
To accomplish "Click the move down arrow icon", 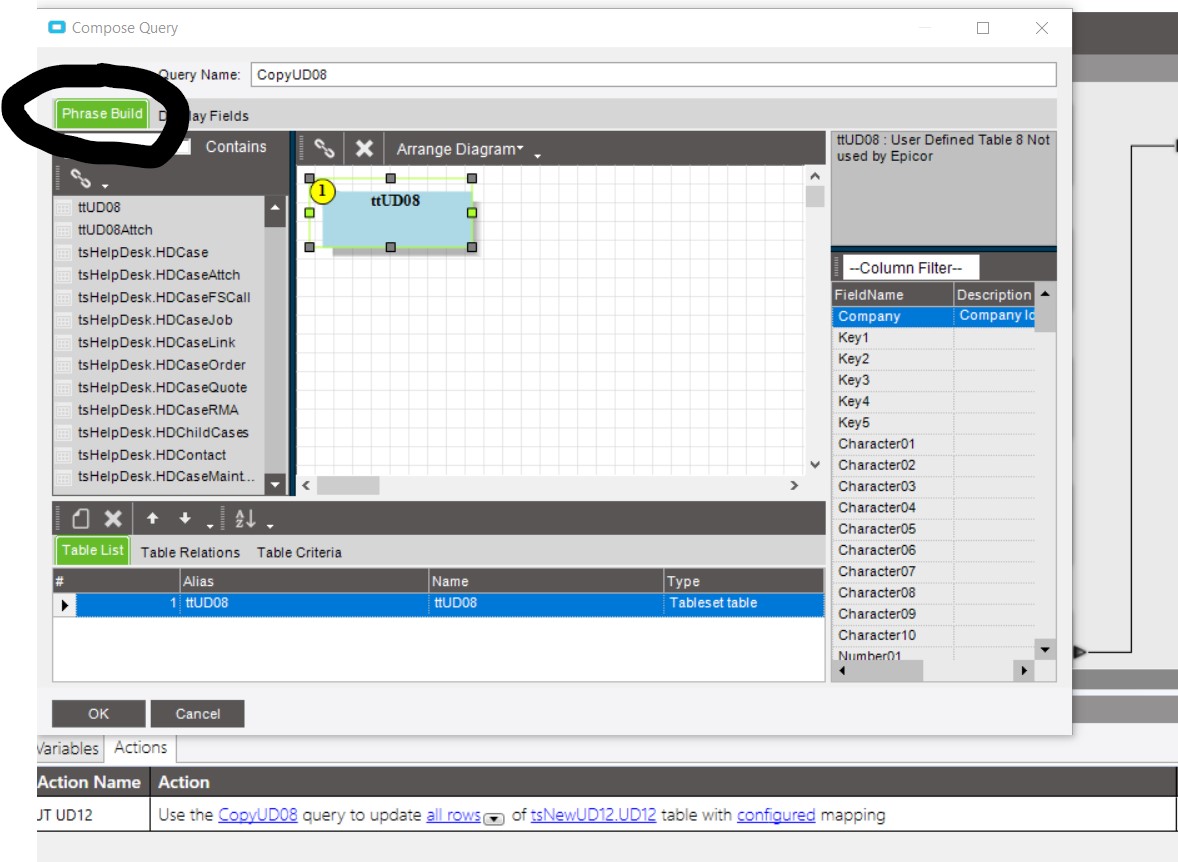I will pos(185,519).
